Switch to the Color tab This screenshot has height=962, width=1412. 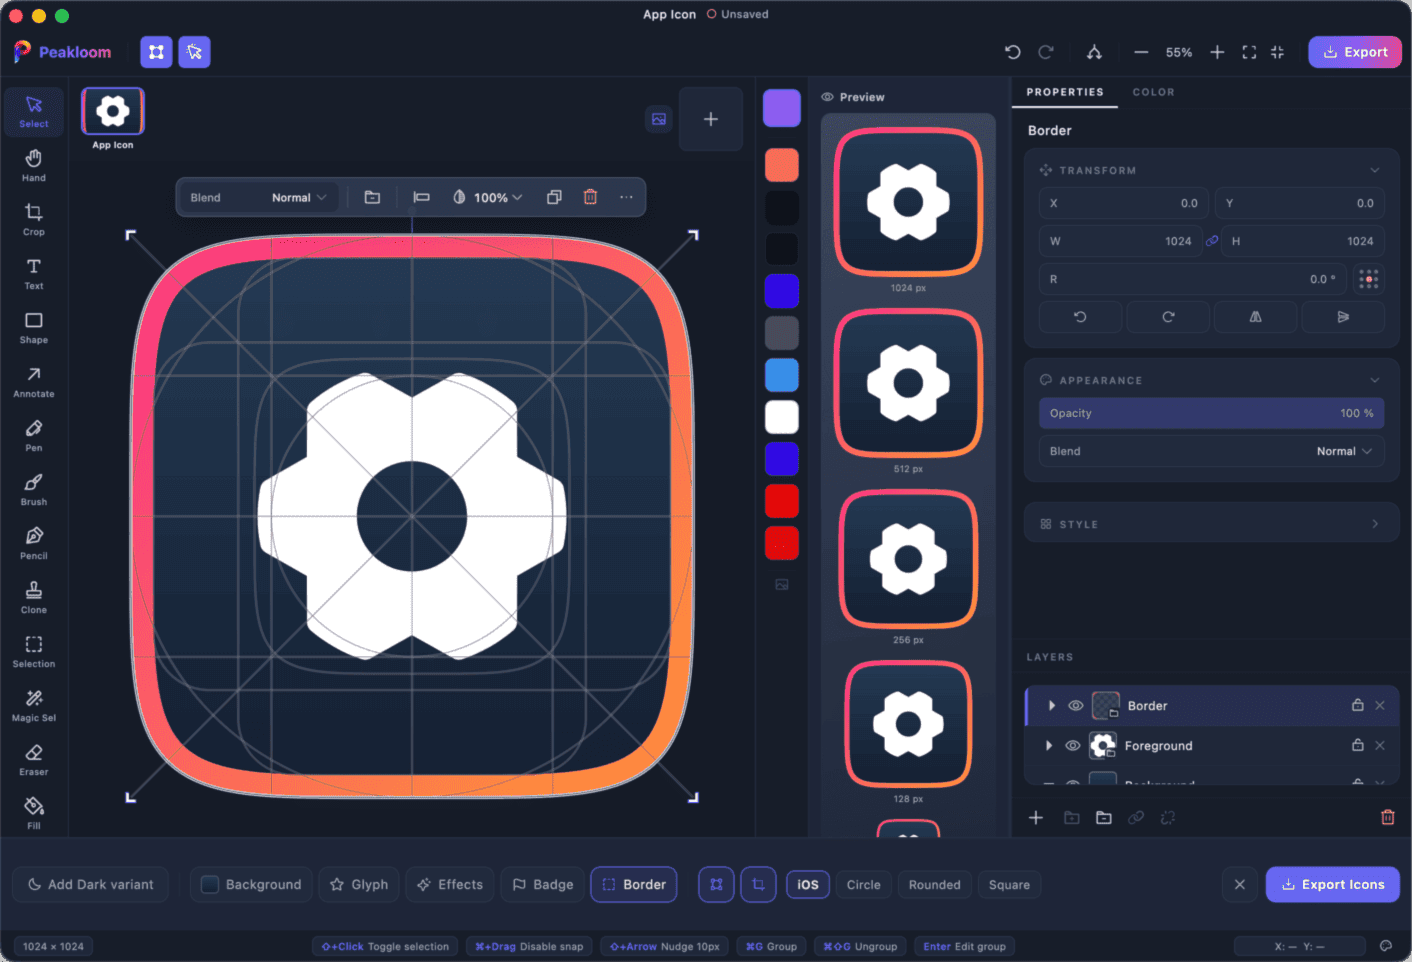[1154, 92]
